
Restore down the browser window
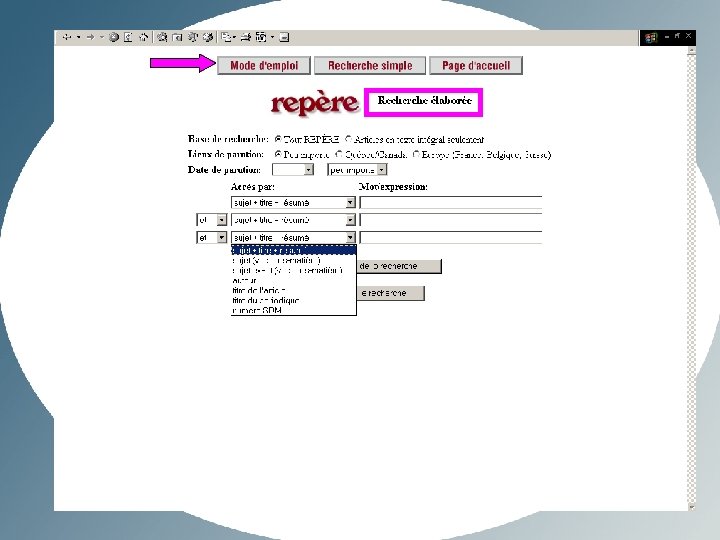pos(678,36)
